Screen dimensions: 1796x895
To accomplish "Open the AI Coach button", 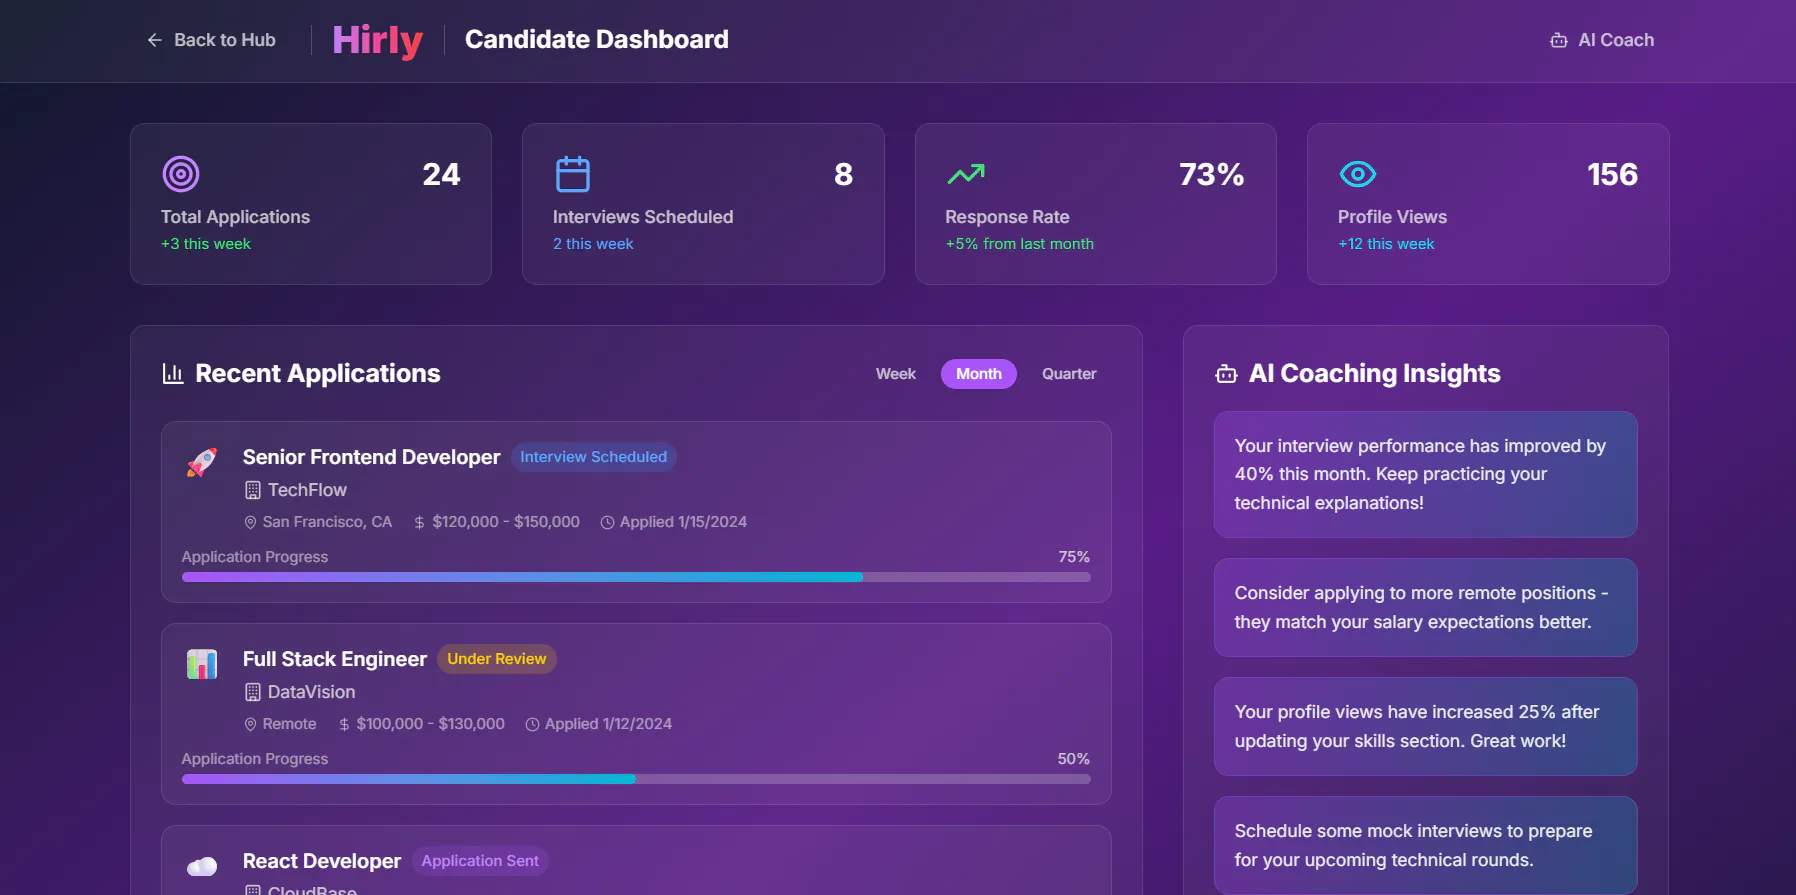I will pyautogui.click(x=1602, y=40).
